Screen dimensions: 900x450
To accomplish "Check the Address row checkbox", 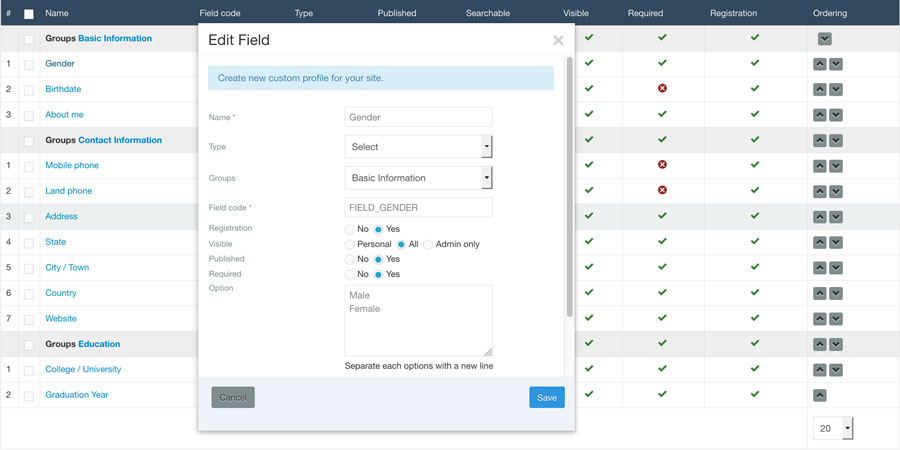I will (29, 218).
